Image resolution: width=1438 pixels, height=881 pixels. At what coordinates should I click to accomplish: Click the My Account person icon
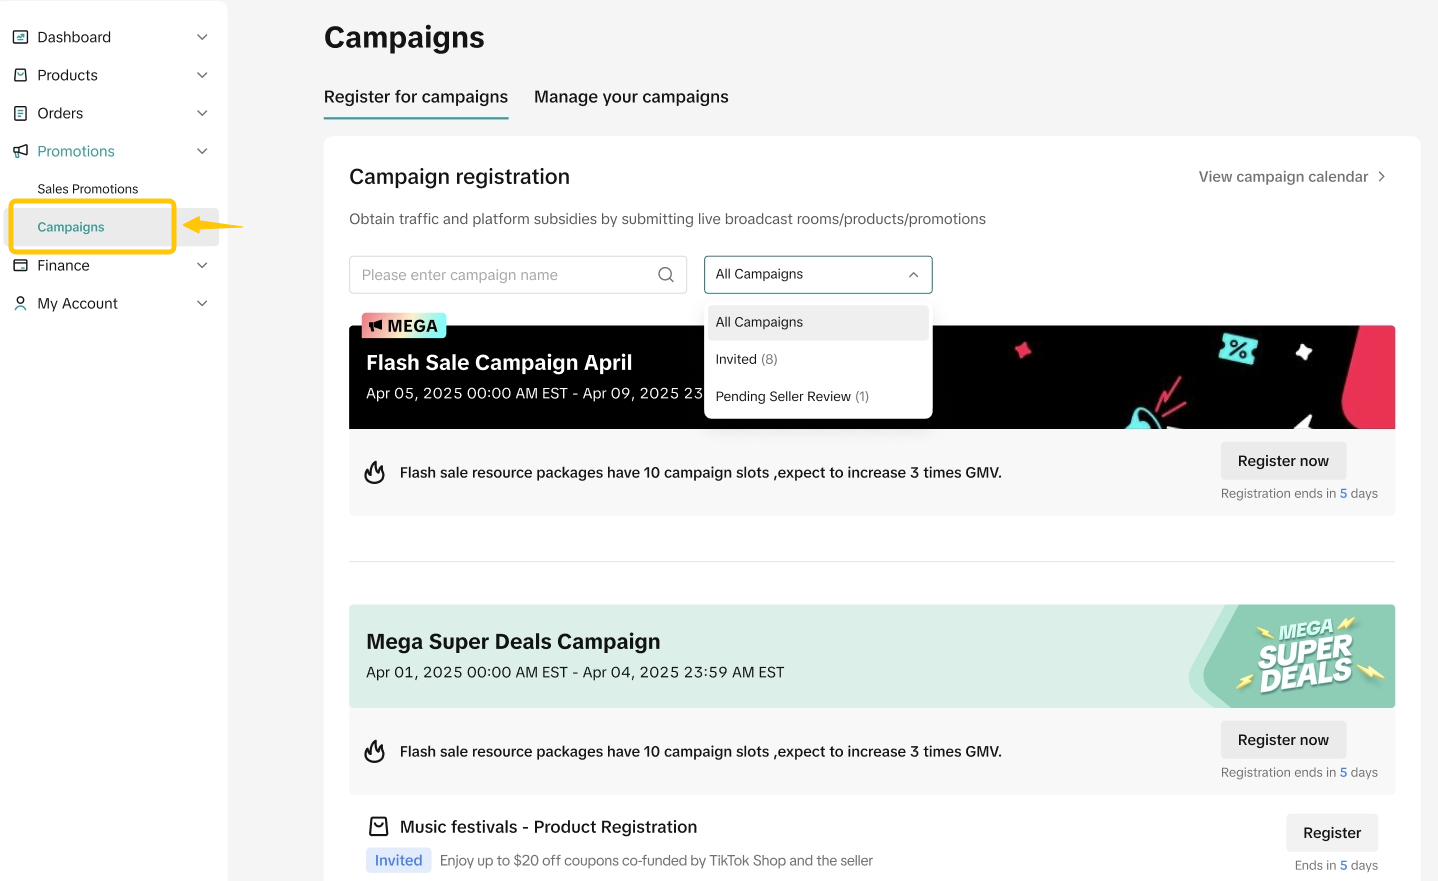click(20, 303)
